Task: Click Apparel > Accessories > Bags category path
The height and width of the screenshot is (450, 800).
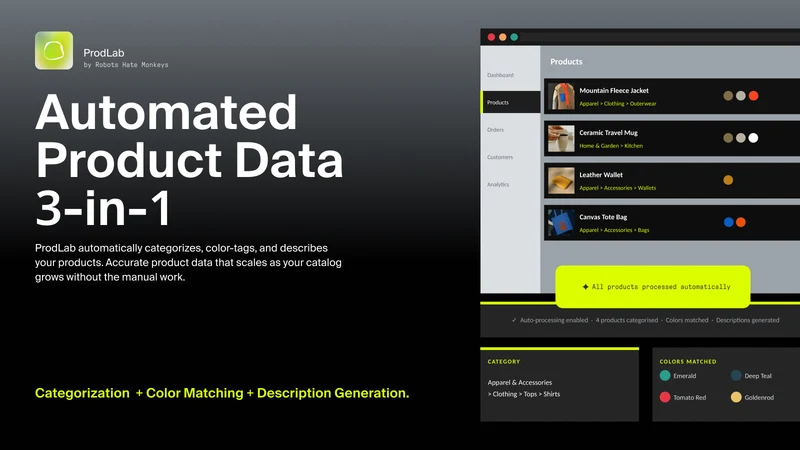Action: coord(614,230)
